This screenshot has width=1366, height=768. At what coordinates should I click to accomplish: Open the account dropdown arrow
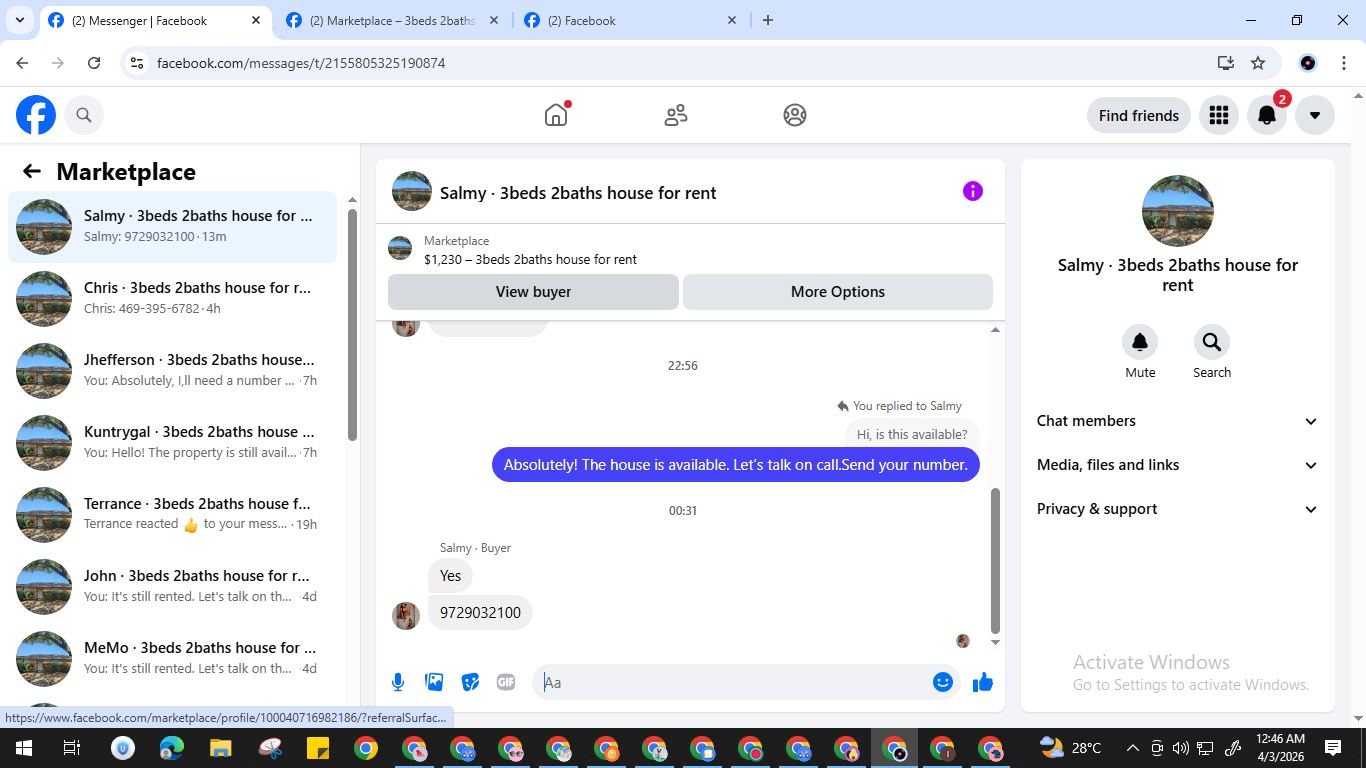click(x=1315, y=115)
